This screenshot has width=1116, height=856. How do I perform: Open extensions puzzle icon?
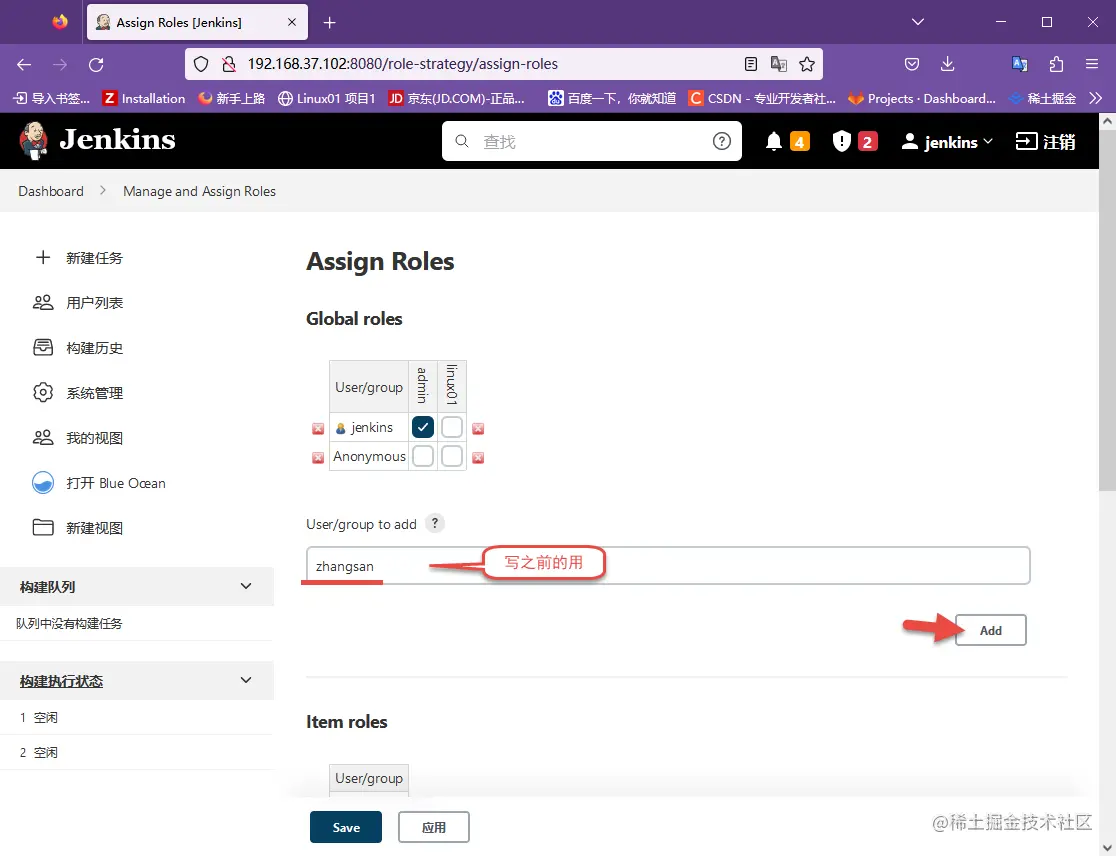point(1056,64)
